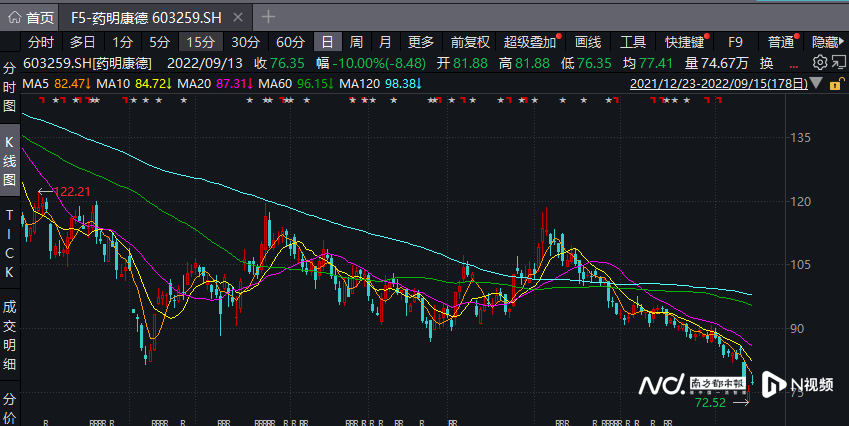Click red ellipsis more-info icon

[794, 66]
